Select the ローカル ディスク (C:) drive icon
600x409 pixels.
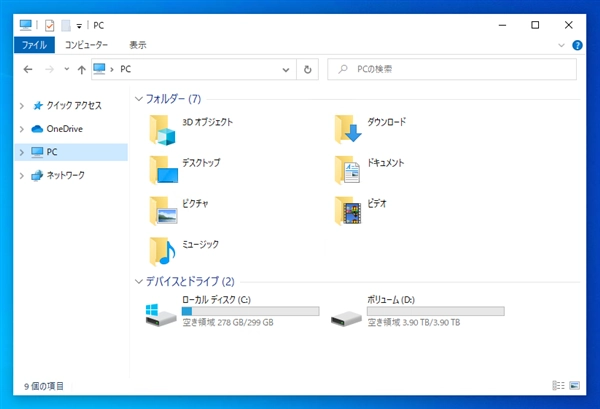161,315
